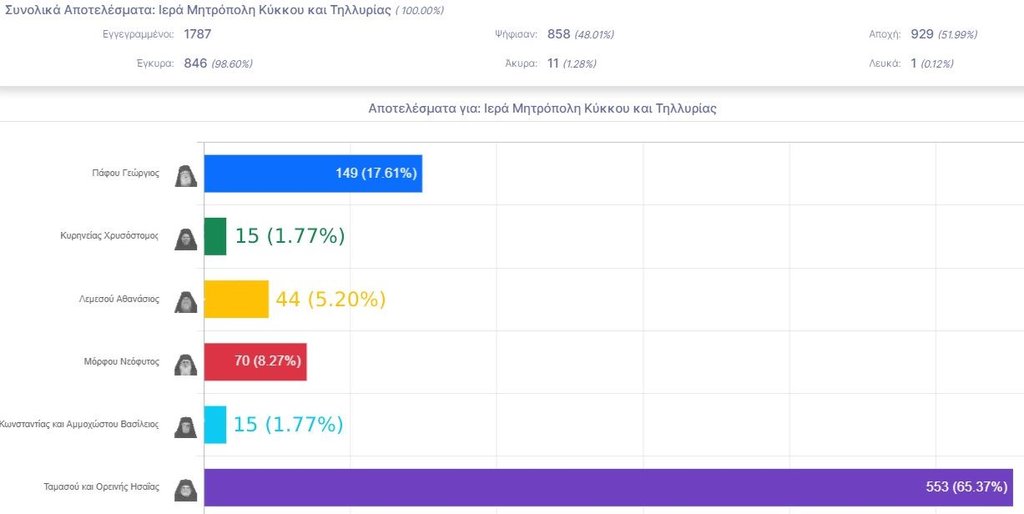Image resolution: width=1024 pixels, height=514 pixels.
Task: Click the Αποχή label
Action: tap(884, 35)
